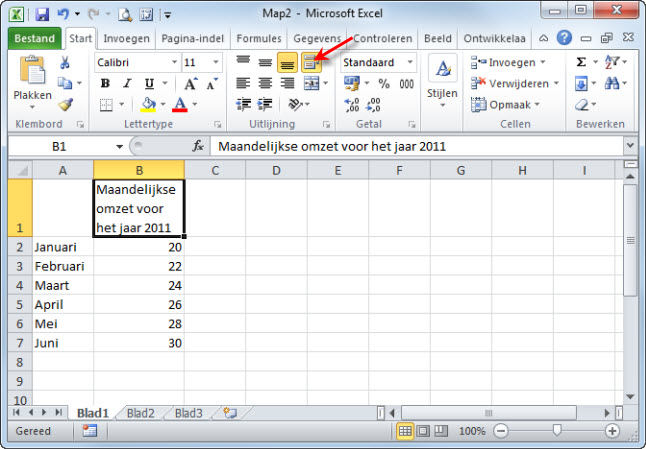Expand the Verwijderen cells dropdown
Viewport: 646px width, 449px height.
[x=556, y=84]
